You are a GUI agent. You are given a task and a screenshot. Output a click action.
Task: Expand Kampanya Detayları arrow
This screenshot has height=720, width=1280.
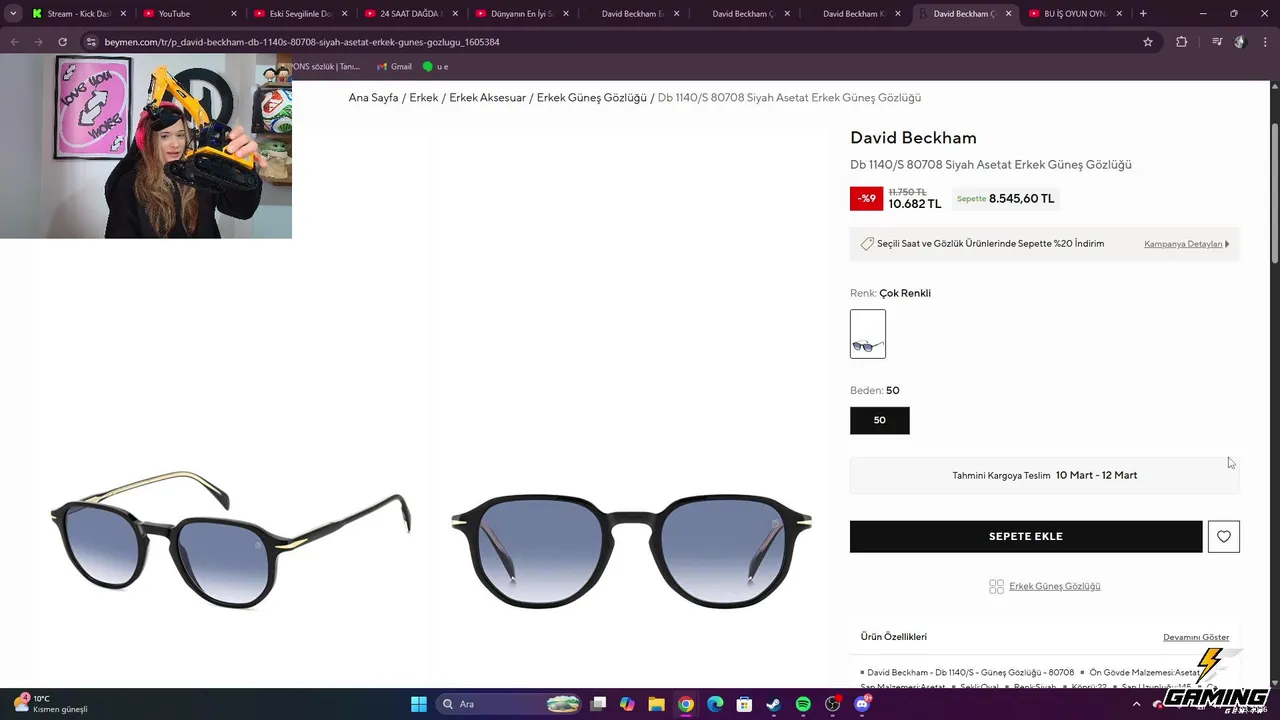(1227, 244)
